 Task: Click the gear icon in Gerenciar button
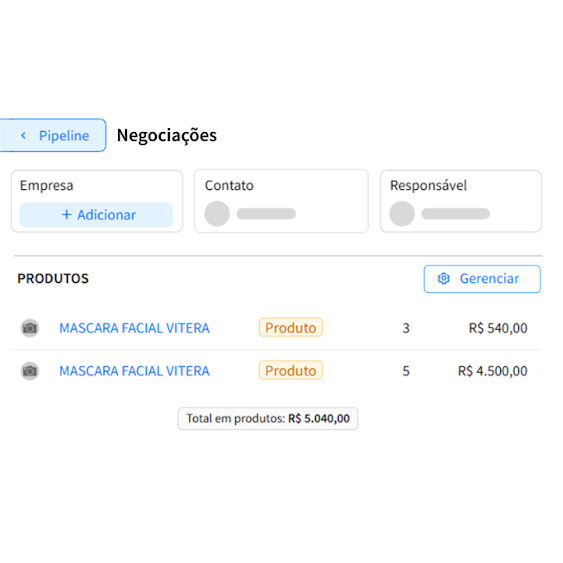tap(444, 279)
